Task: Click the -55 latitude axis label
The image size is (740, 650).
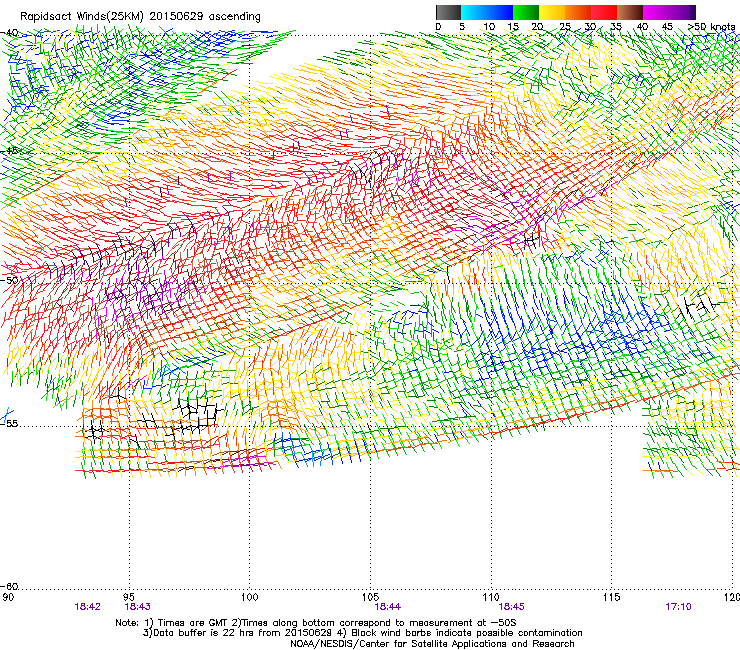Action: coord(9,423)
